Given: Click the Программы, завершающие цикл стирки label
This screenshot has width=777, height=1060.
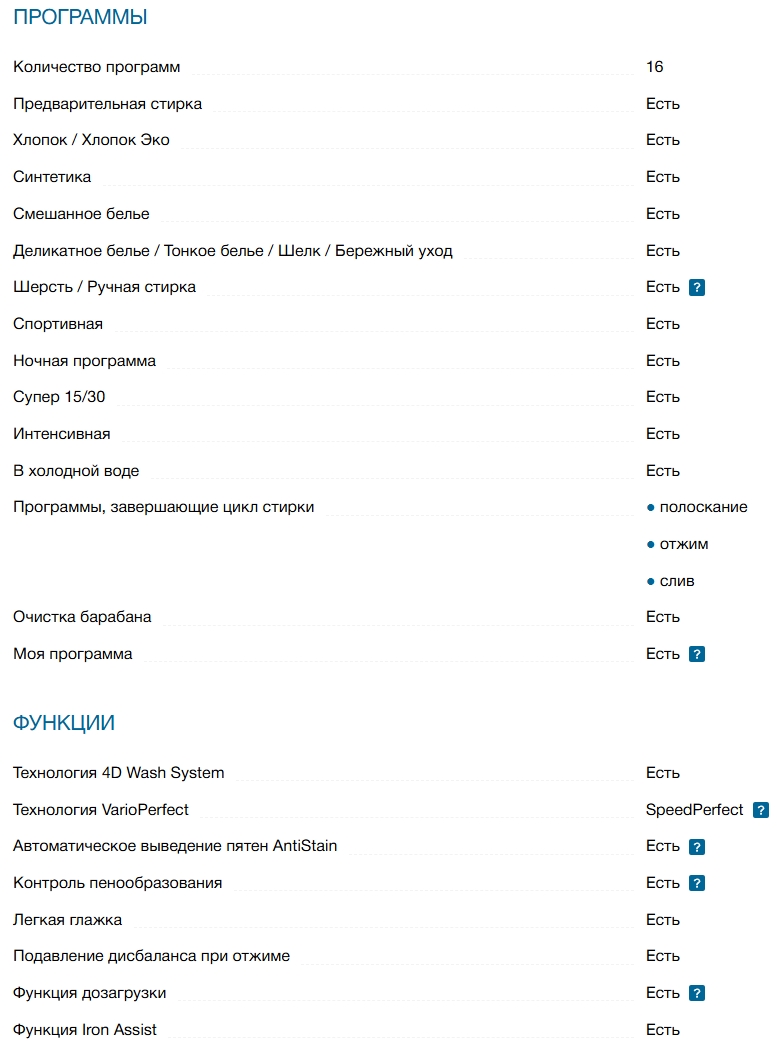Looking at the screenshot, I should point(164,507).
